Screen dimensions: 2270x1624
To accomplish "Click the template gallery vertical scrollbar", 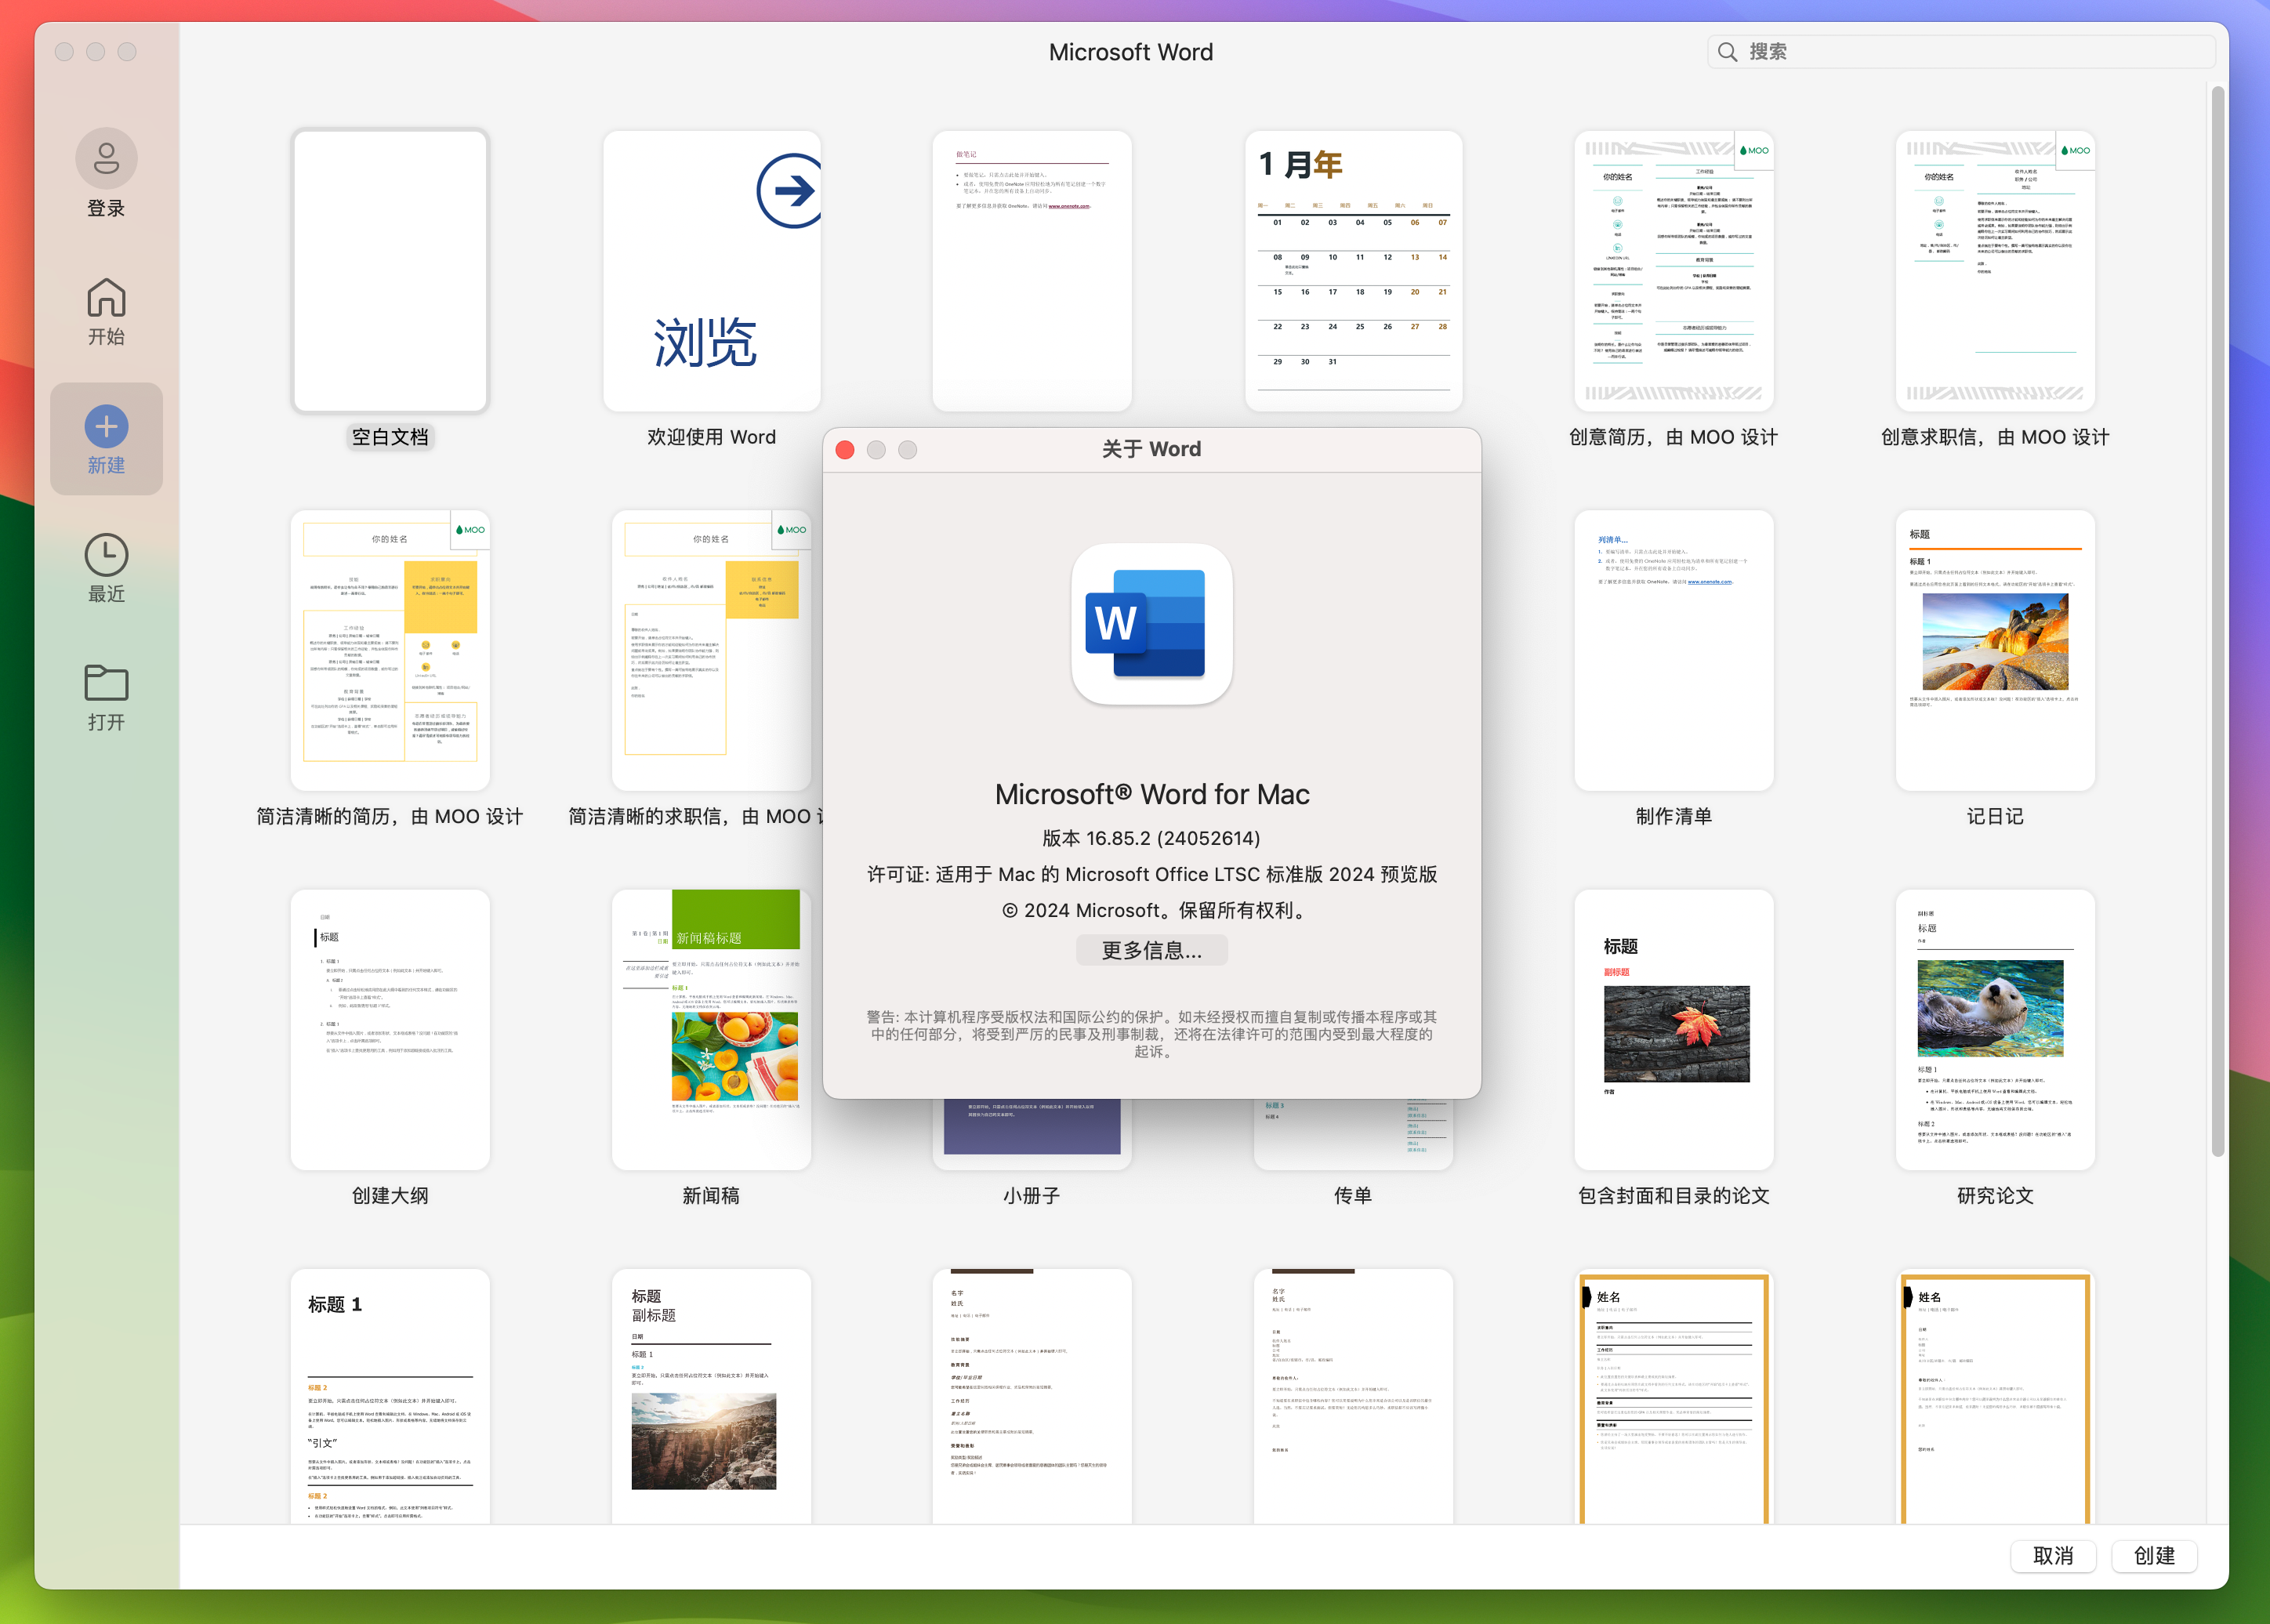I will click(x=2217, y=620).
